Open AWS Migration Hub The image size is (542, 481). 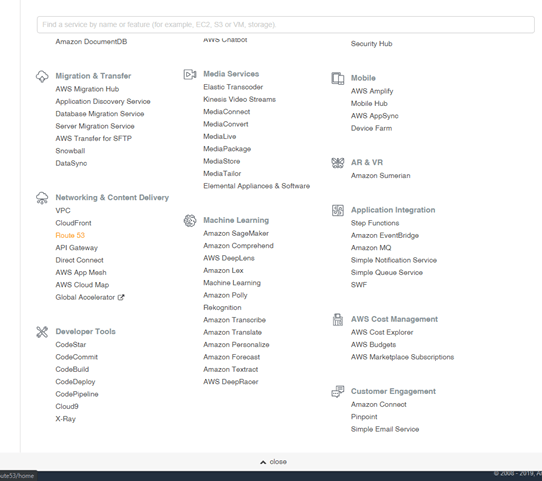(87, 89)
